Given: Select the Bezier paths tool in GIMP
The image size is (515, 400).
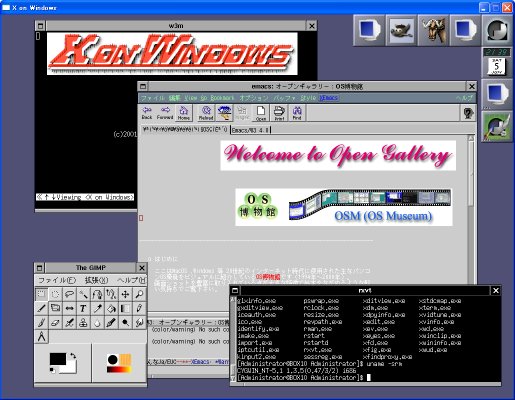Looking at the screenshot, I should pos(97,294).
